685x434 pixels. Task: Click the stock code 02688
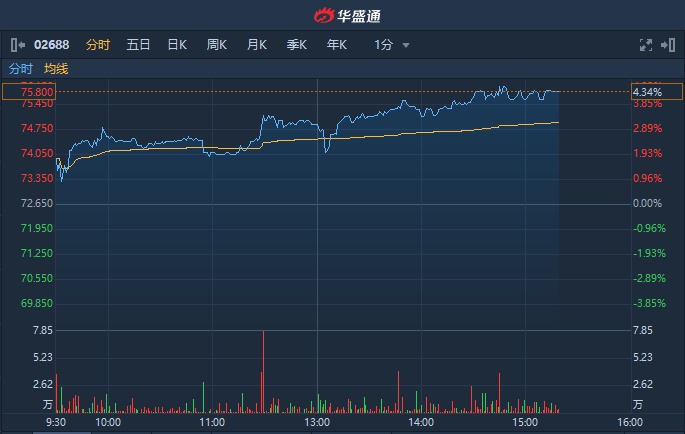coord(52,45)
